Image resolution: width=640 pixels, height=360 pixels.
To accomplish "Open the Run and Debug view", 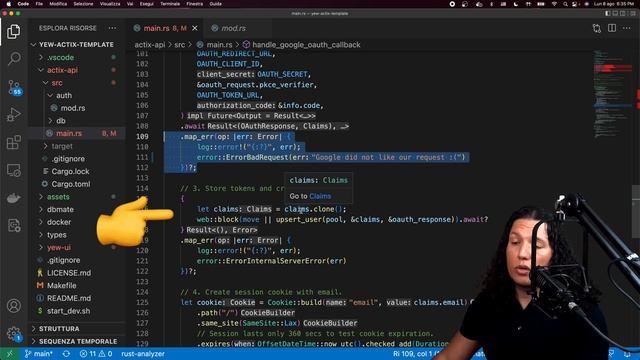I will pos(13,115).
